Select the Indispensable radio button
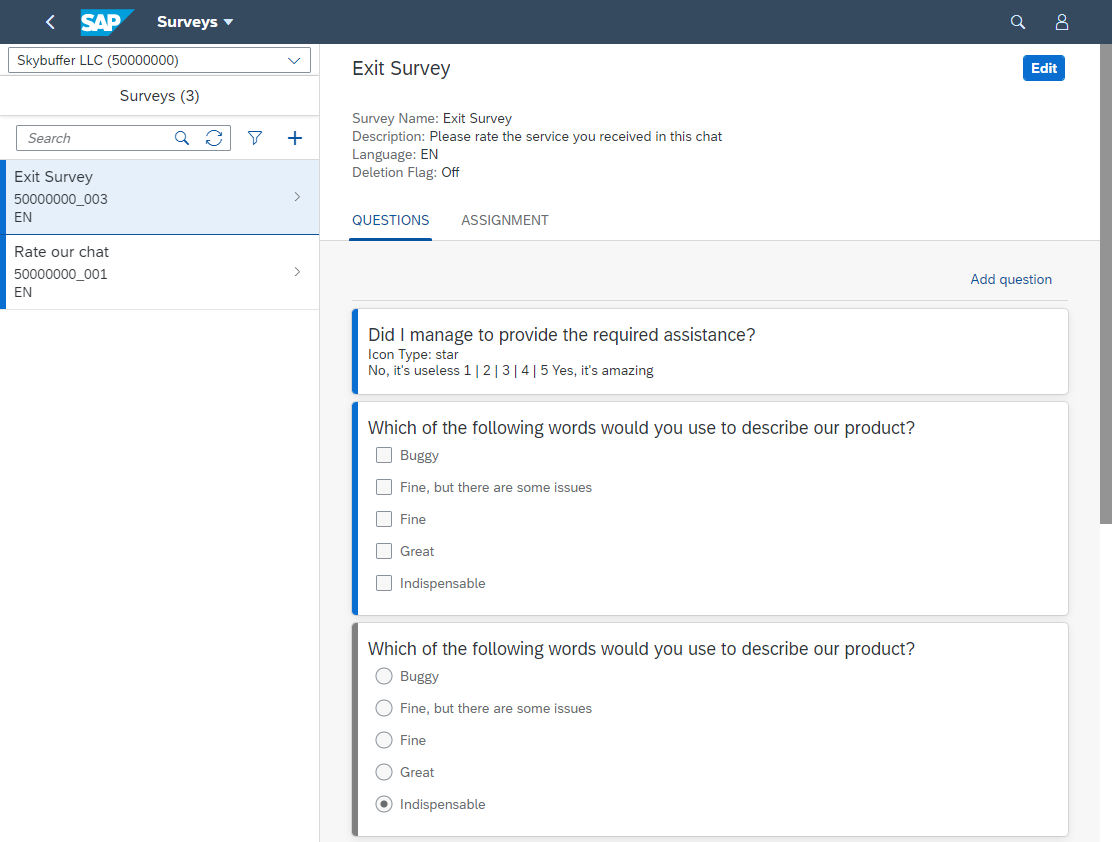 click(x=384, y=804)
